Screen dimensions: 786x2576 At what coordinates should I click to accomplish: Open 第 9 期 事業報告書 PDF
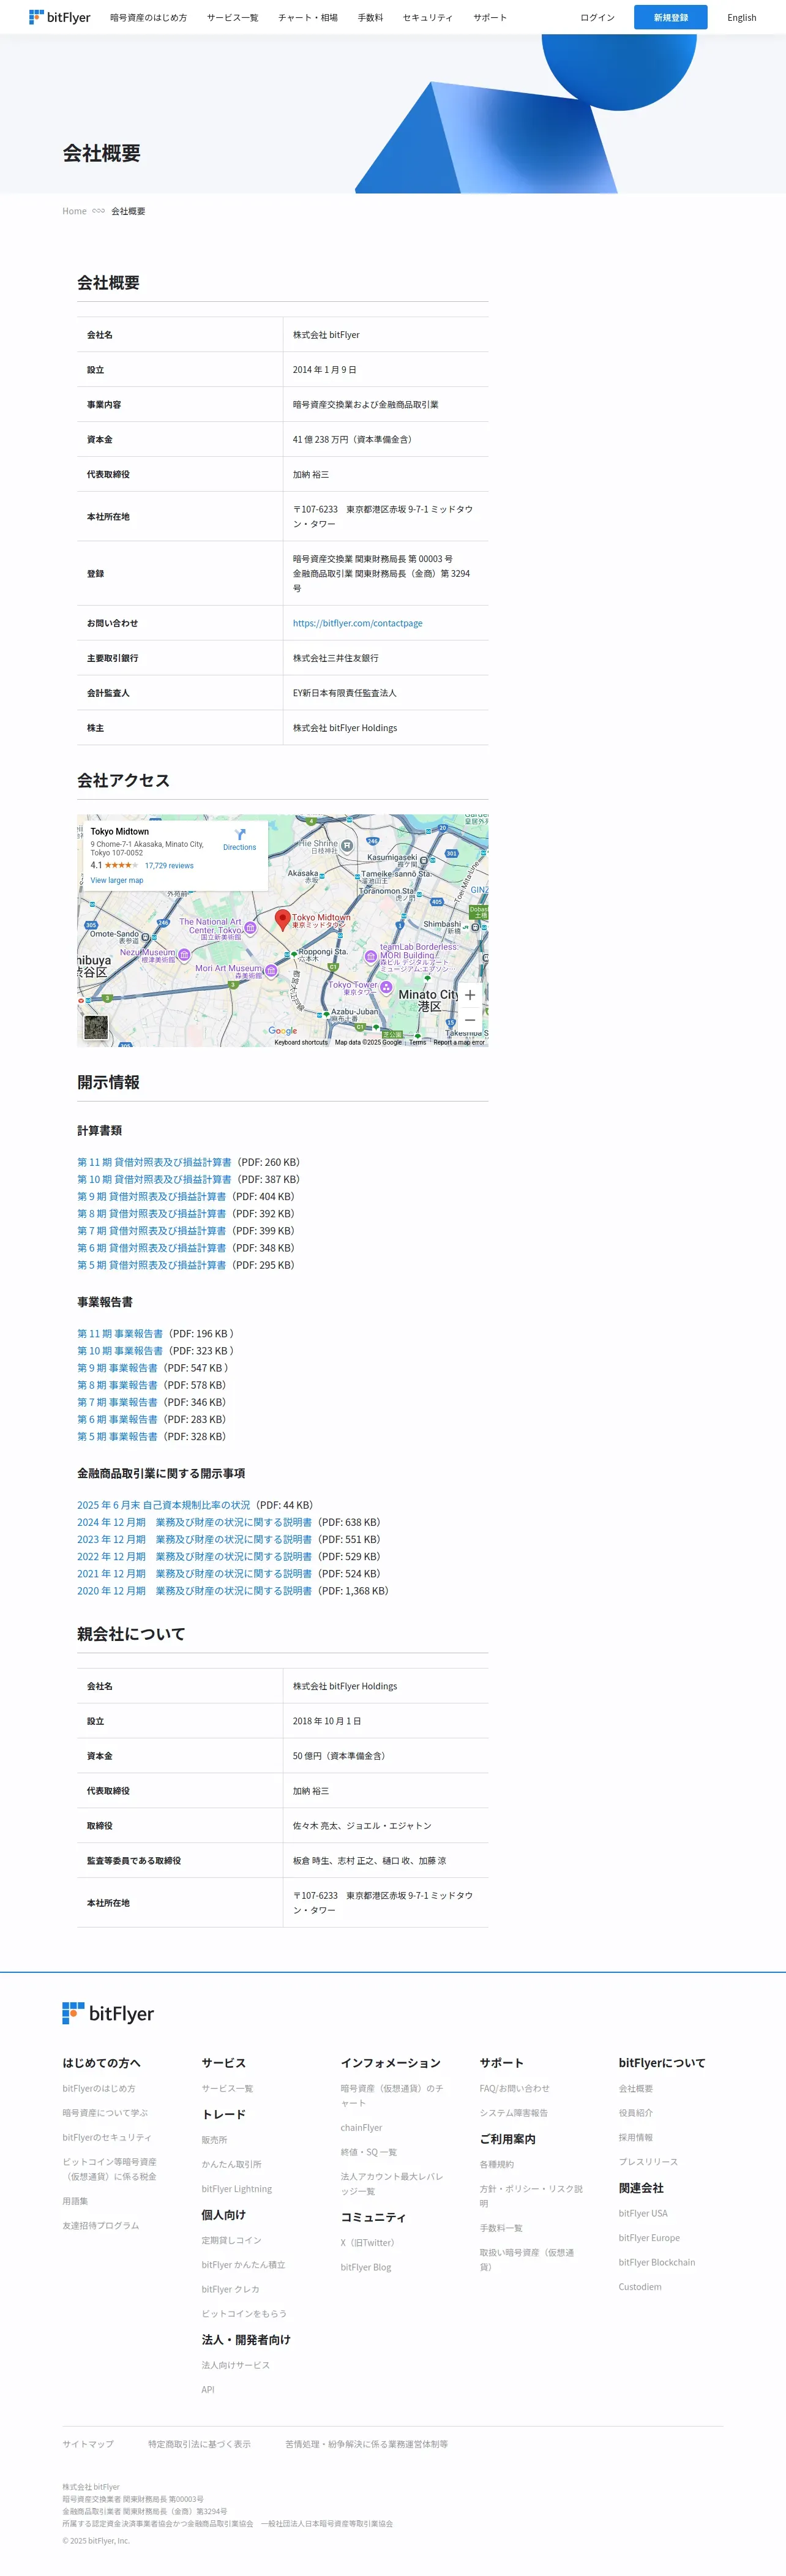pos(117,1368)
